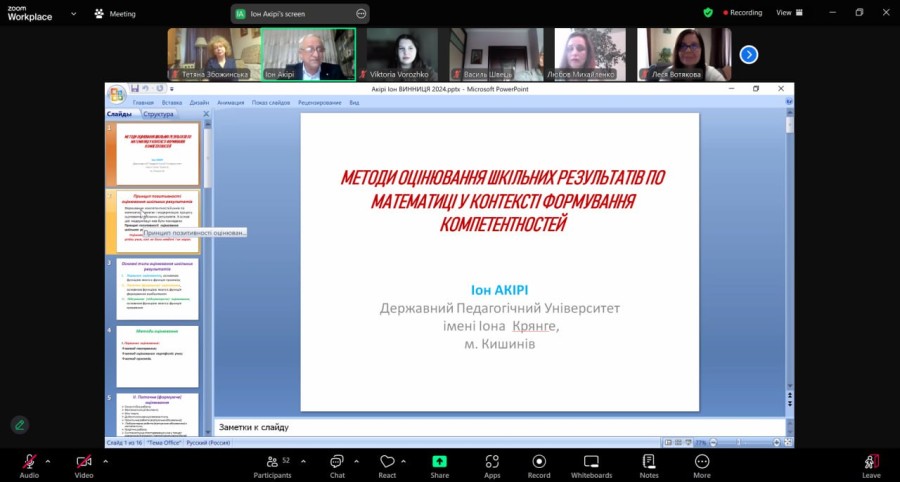Open the View layout menu
900x482 pixels.
[x=790, y=13]
